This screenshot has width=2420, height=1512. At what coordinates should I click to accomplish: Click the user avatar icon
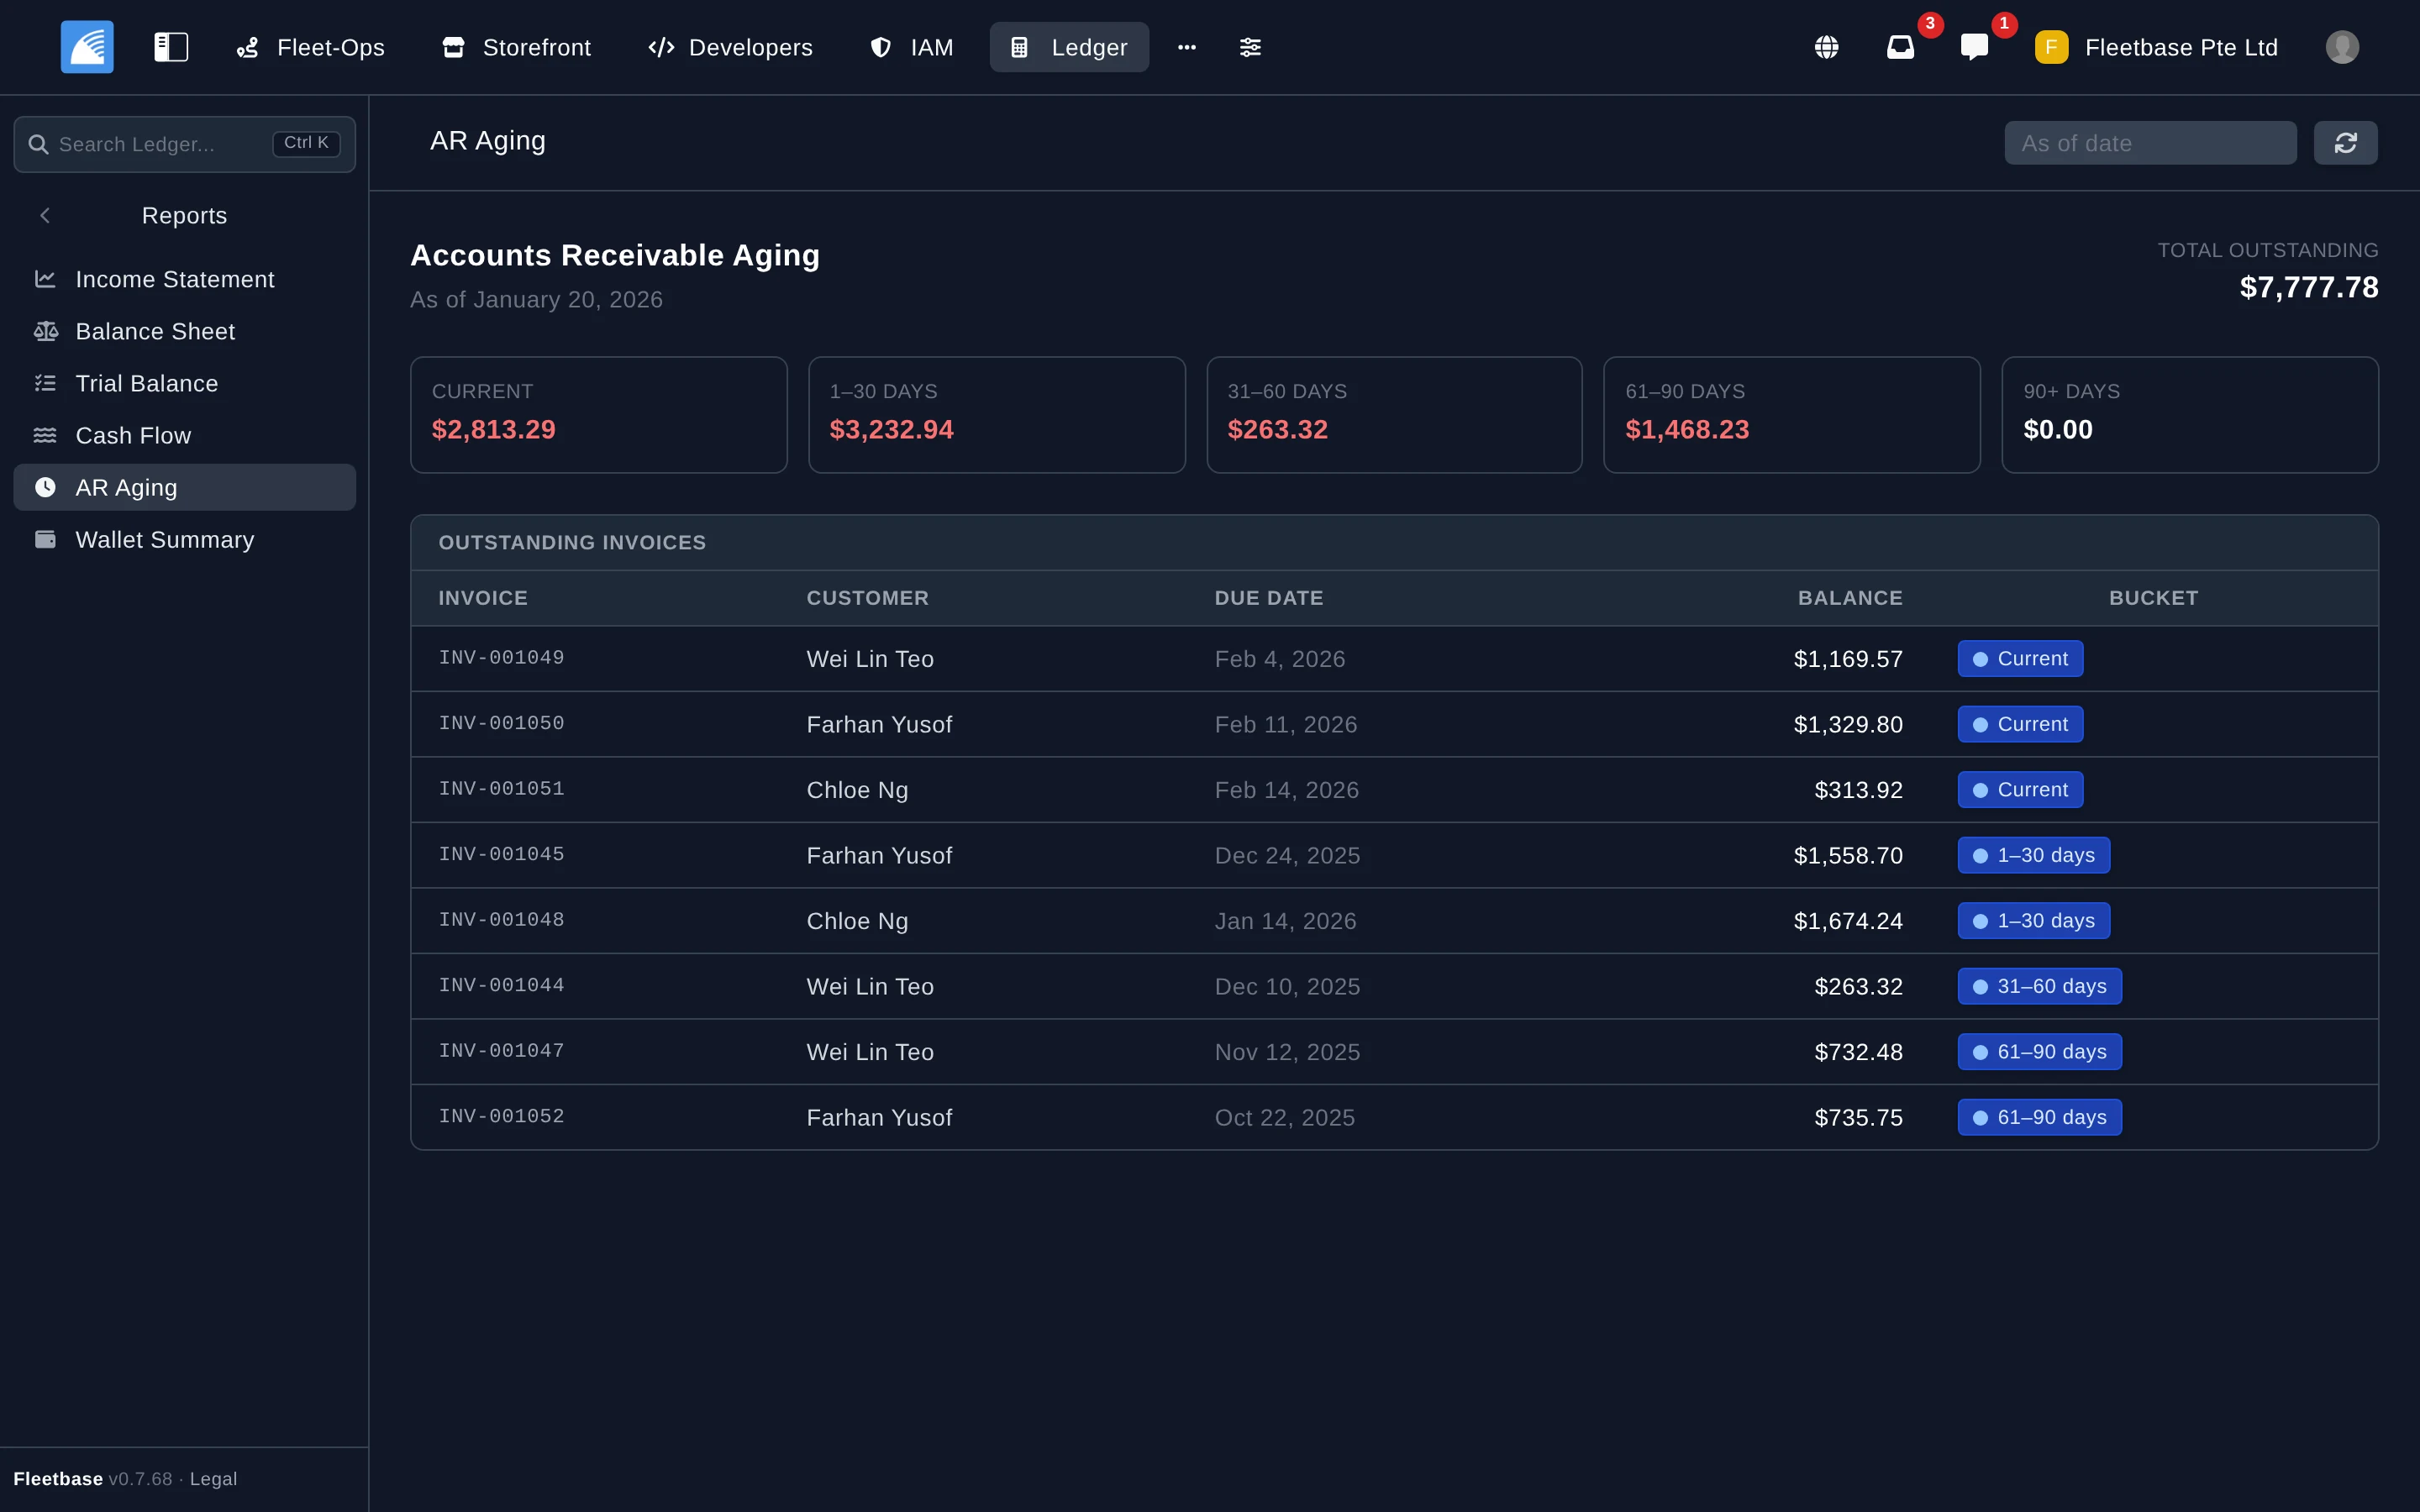(x=2342, y=47)
